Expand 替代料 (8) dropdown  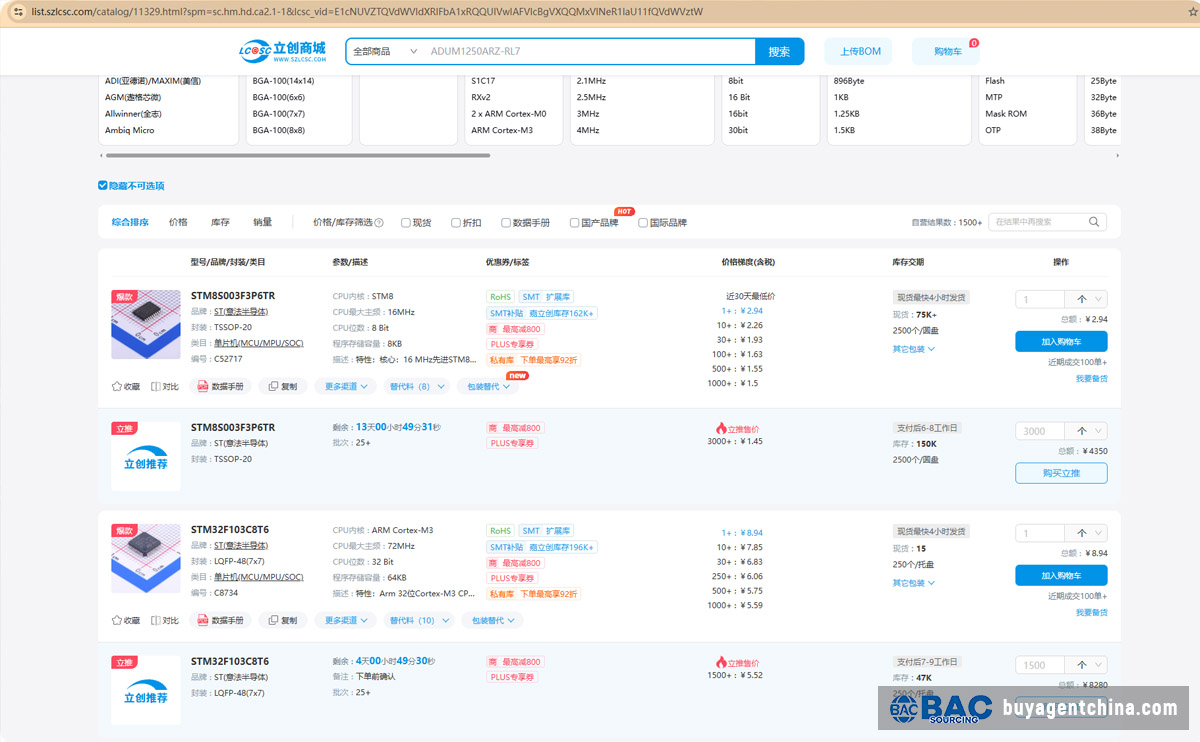click(x=416, y=386)
